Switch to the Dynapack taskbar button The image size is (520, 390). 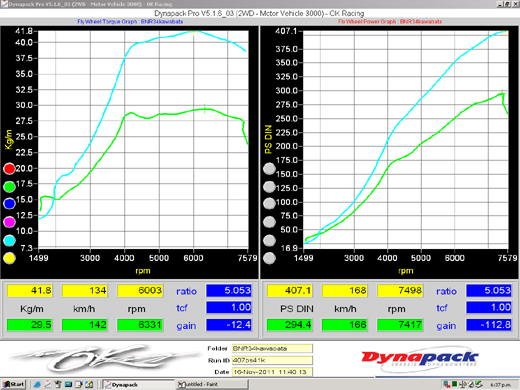pyautogui.click(x=138, y=385)
